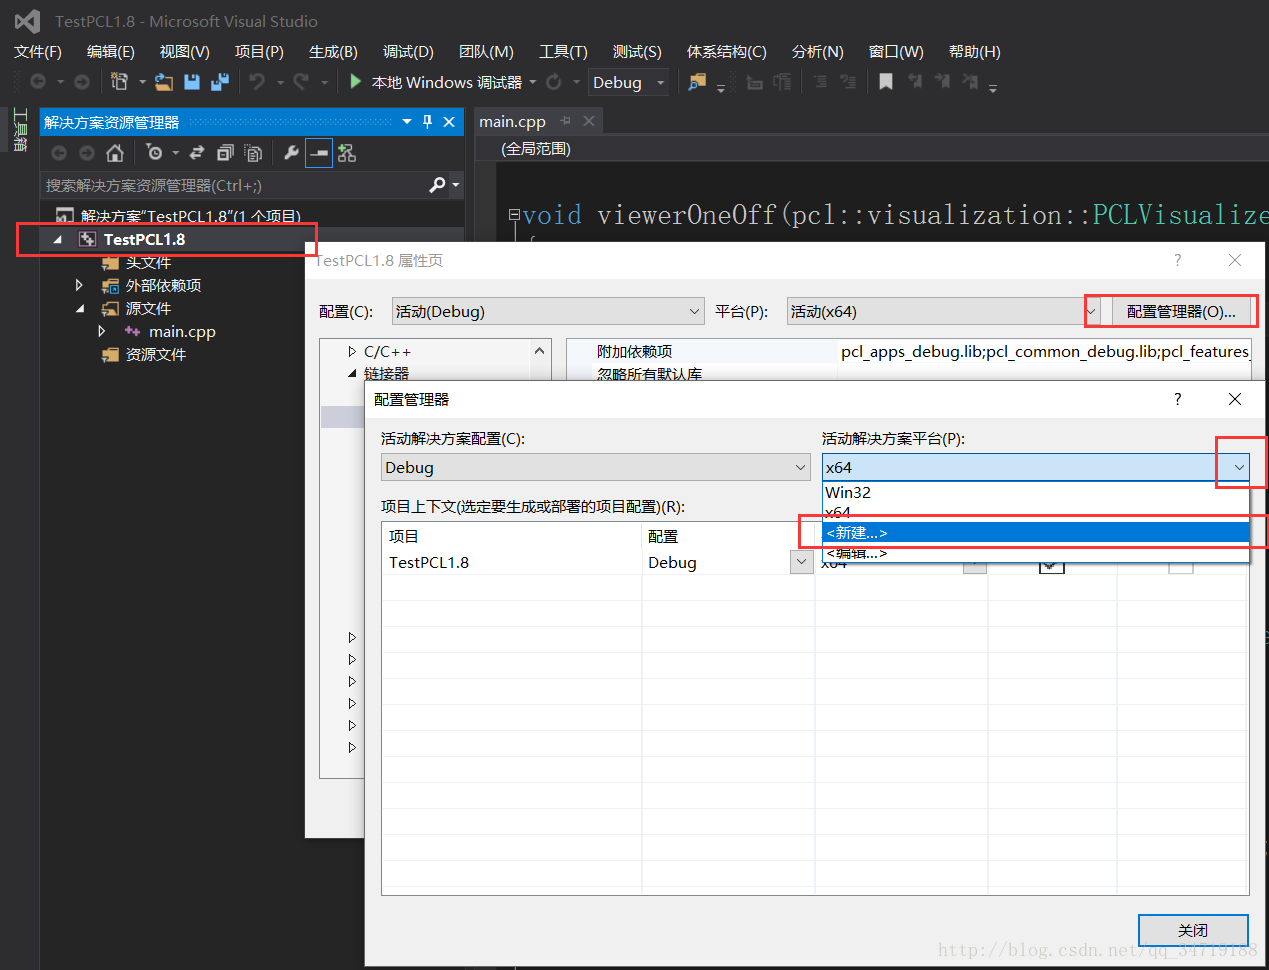Pin the Solution Explorer panel
The image size is (1269, 970).
pos(428,121)
